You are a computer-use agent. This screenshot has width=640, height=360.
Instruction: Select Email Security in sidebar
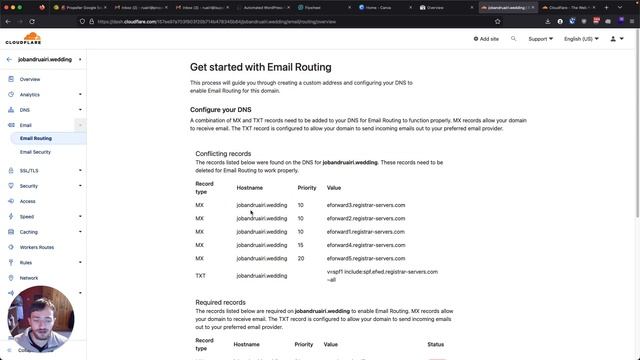[36, 152]
